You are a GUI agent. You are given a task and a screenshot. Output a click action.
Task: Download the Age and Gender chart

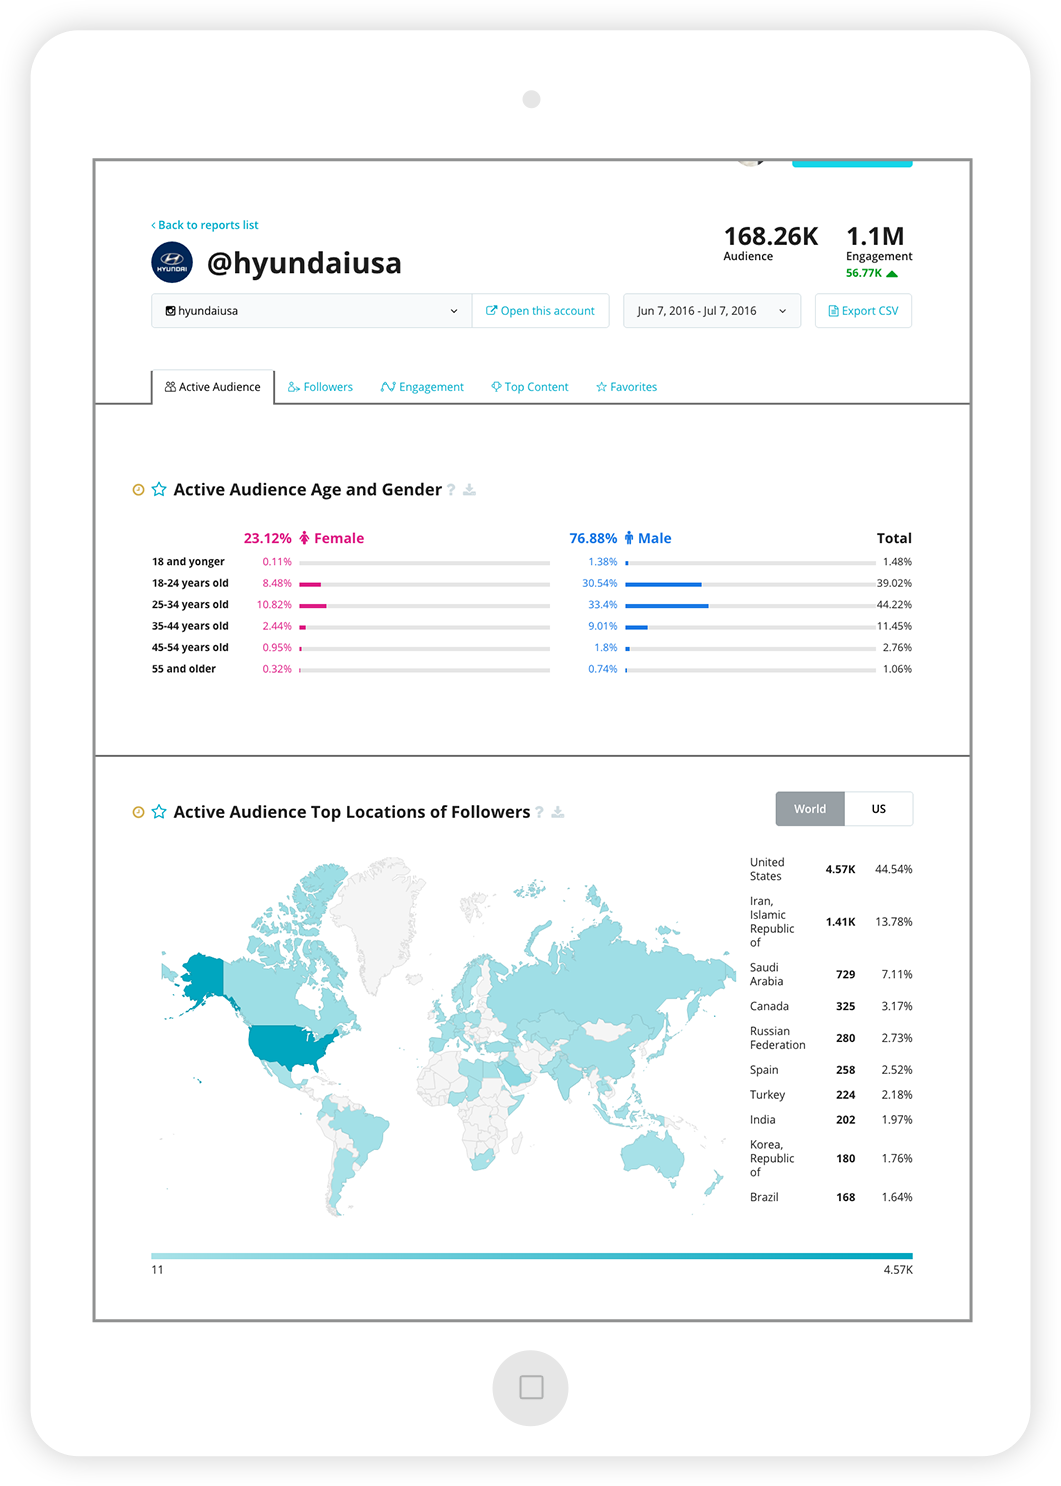469,490
